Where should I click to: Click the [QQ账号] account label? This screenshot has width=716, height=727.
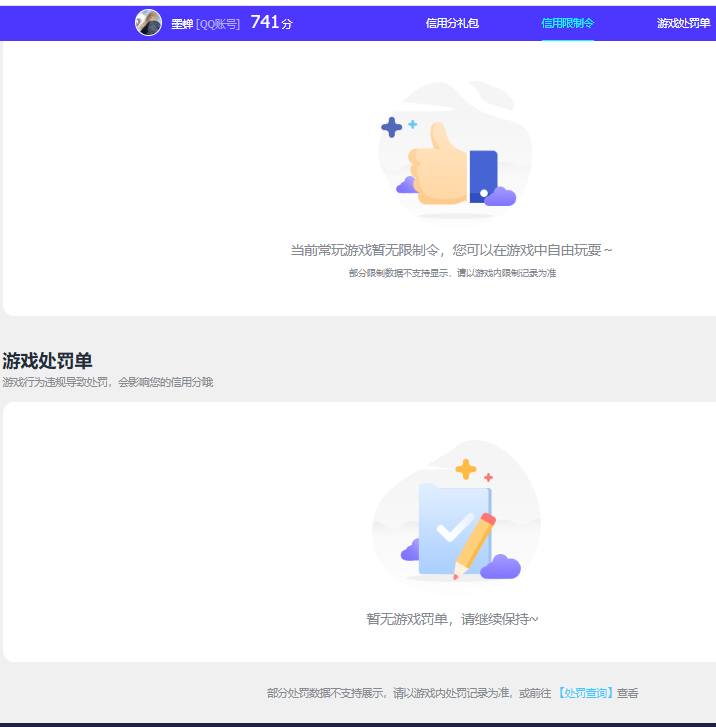tap(218, 24)
